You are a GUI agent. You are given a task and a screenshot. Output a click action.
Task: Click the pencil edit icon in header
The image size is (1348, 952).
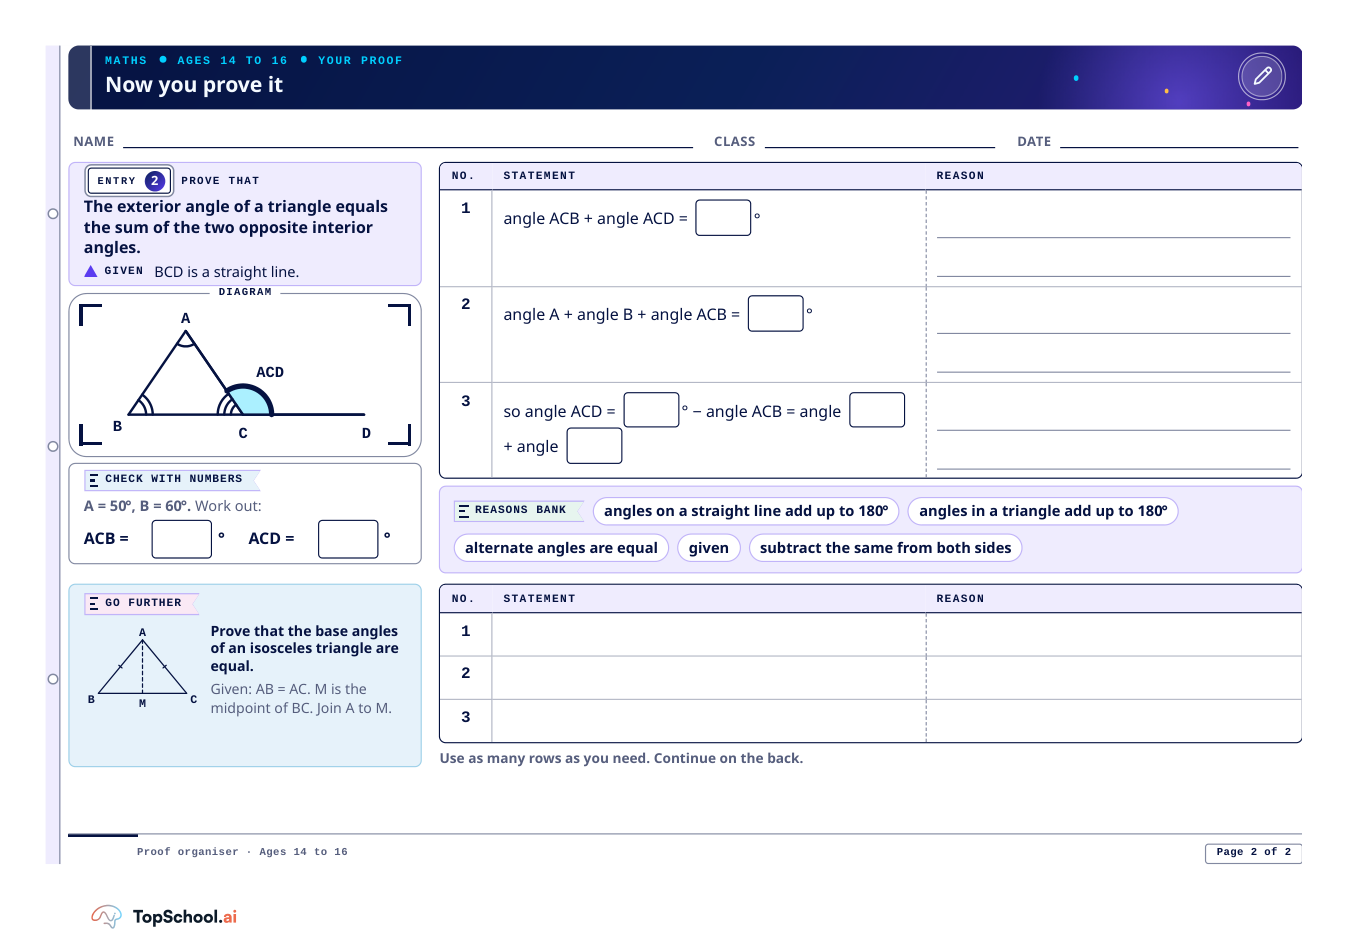click(1262, 76)
